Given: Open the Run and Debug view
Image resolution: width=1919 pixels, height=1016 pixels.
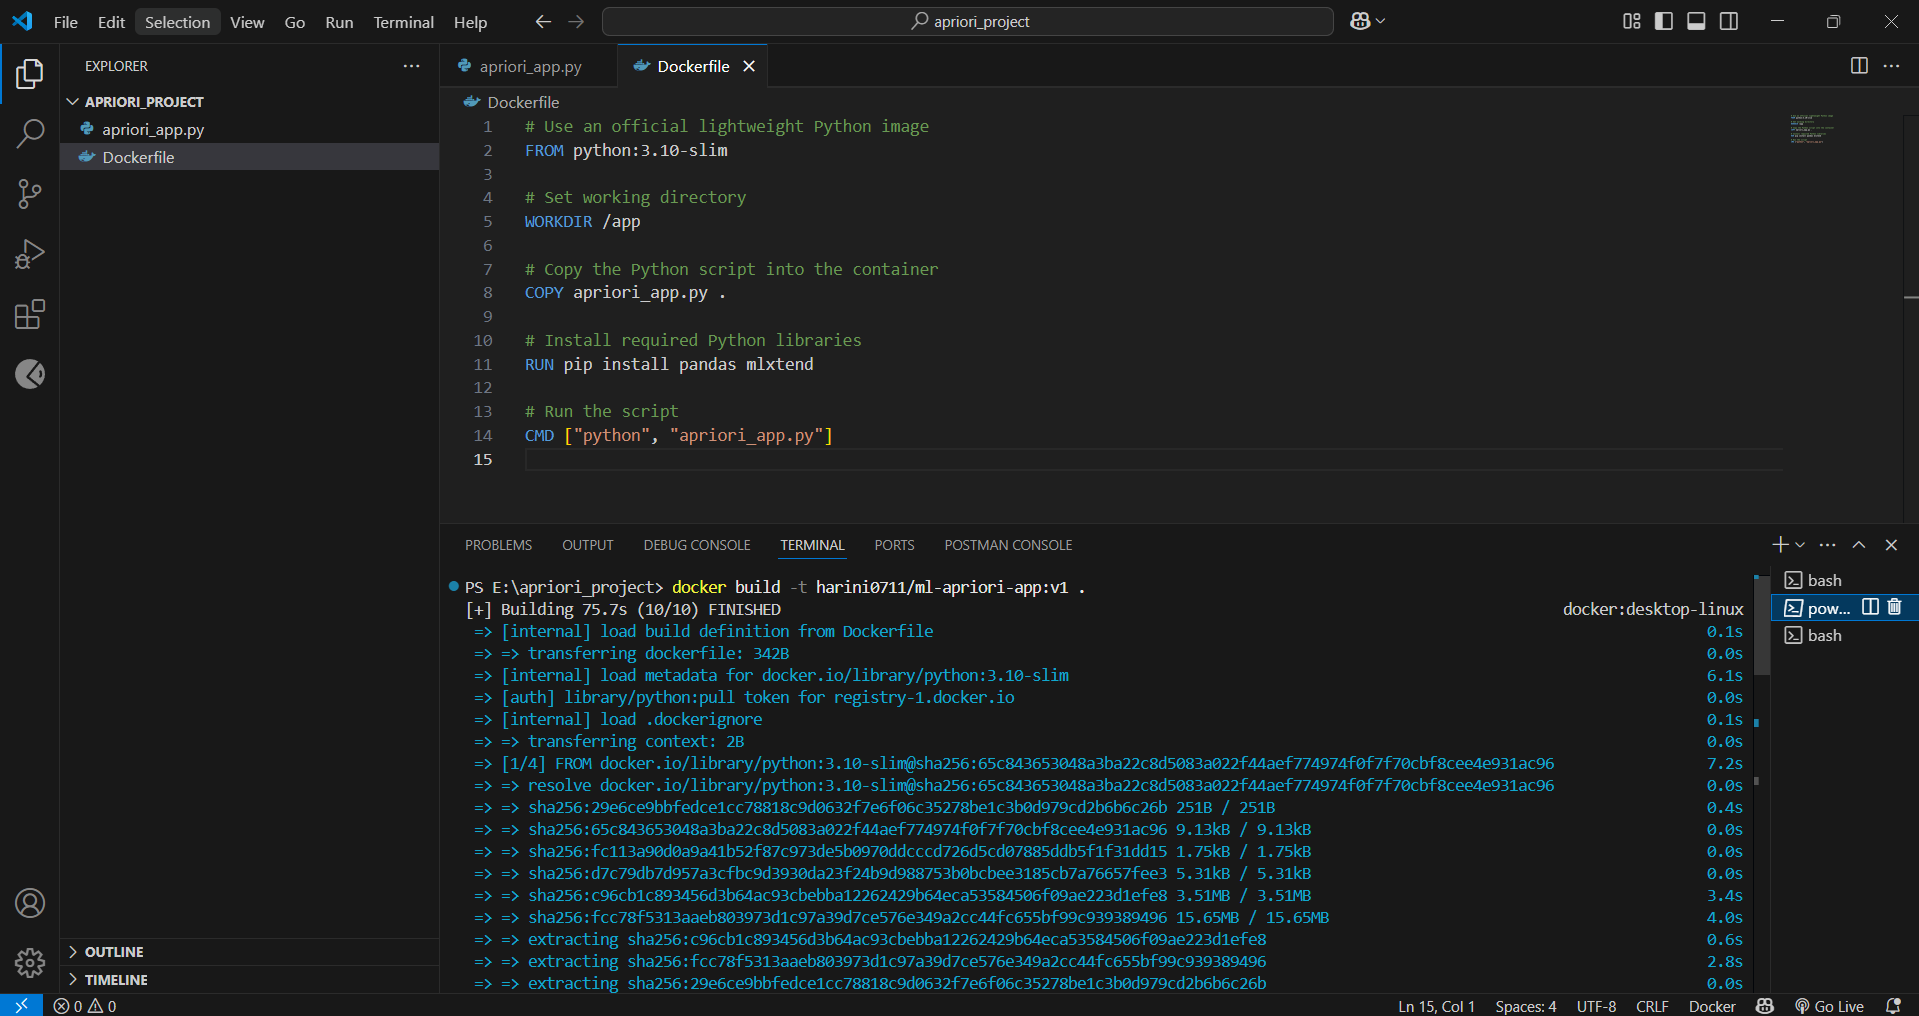Looking at the screenshot, I should [x=30, y=254].
